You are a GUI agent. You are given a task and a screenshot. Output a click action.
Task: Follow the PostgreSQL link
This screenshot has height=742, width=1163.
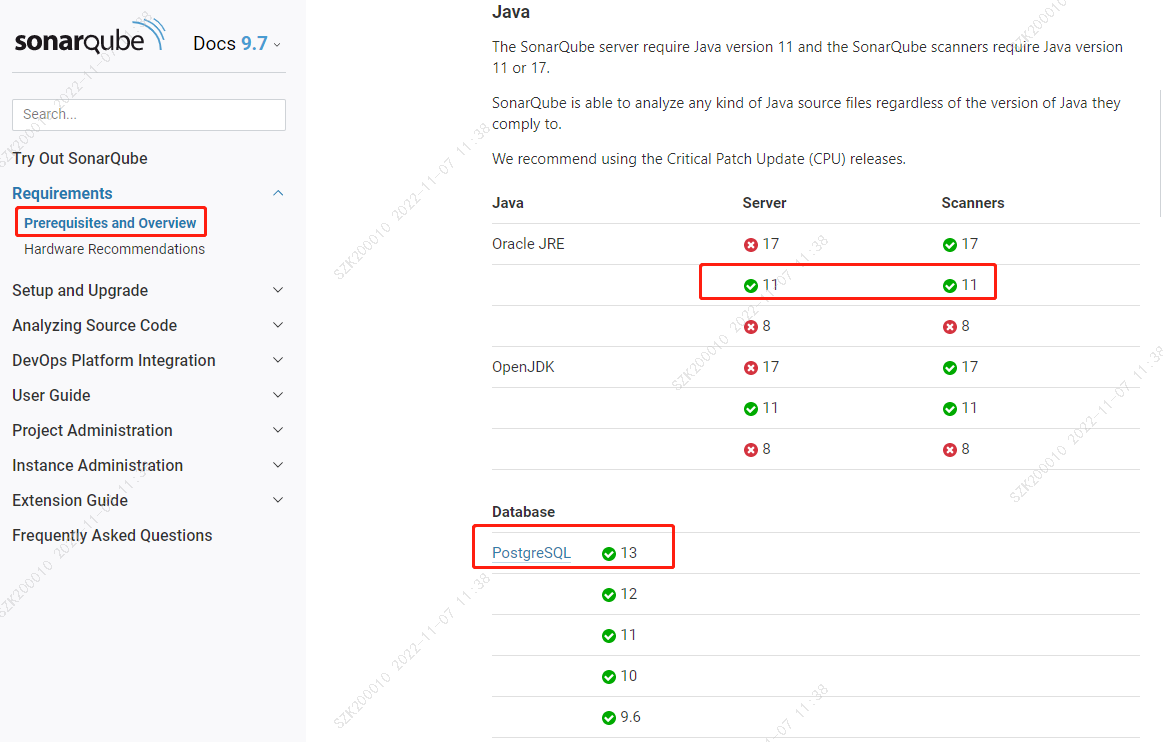point(531,553)
